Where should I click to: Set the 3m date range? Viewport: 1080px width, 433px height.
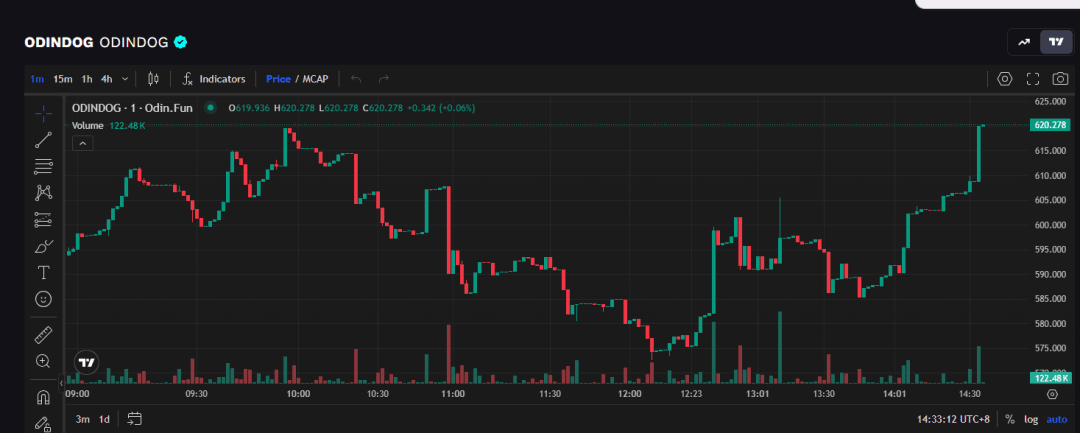click(83, 419)
